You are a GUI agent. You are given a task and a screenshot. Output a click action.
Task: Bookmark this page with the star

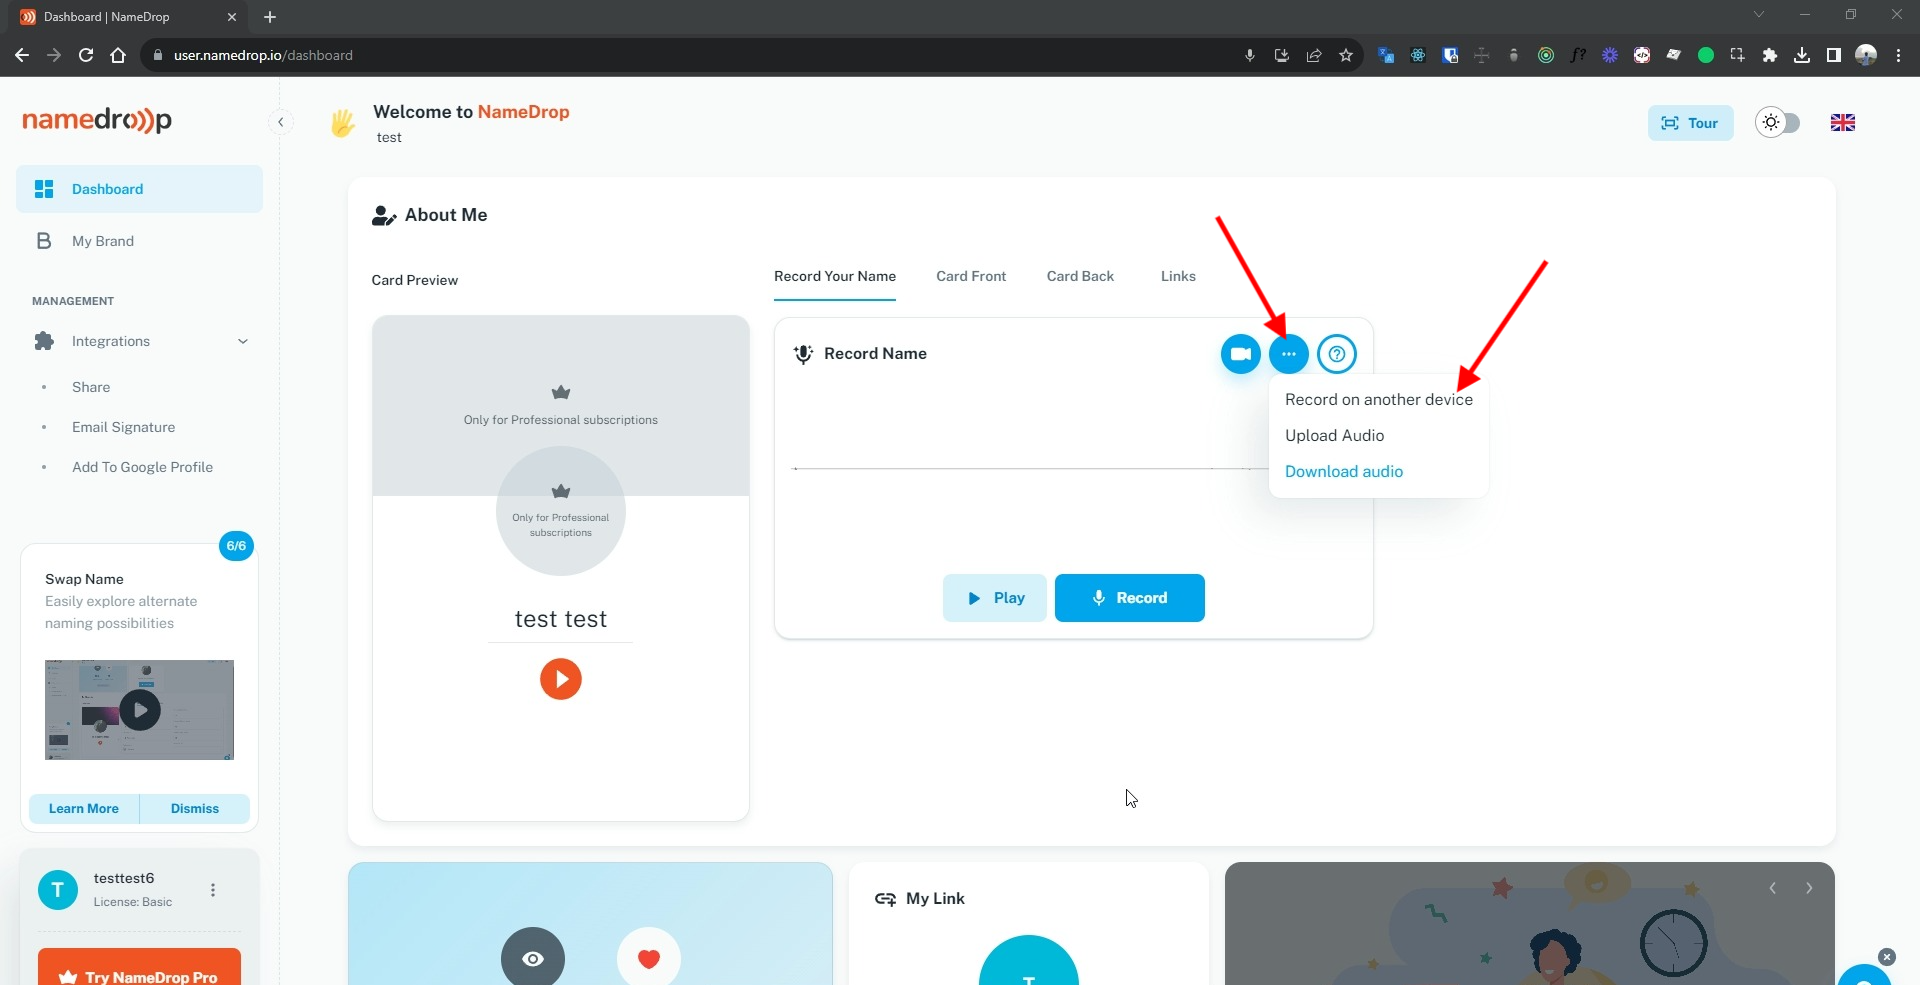1346,55
